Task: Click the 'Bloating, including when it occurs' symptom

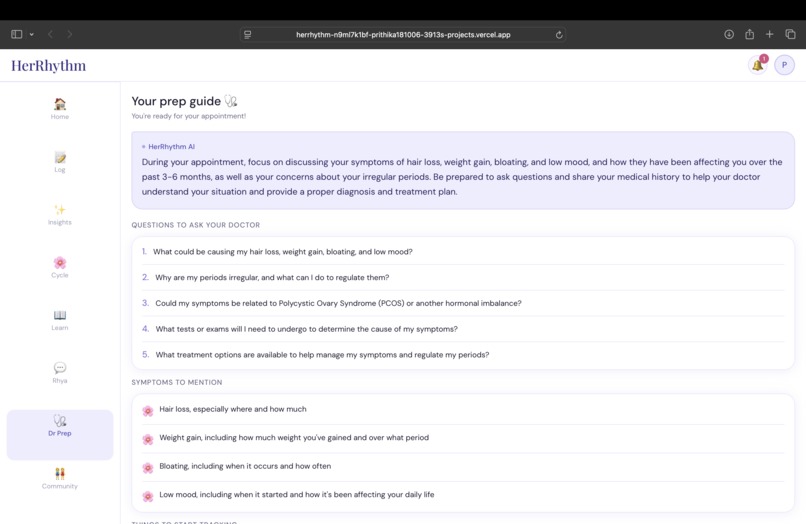Action: [x=245, y=466]
